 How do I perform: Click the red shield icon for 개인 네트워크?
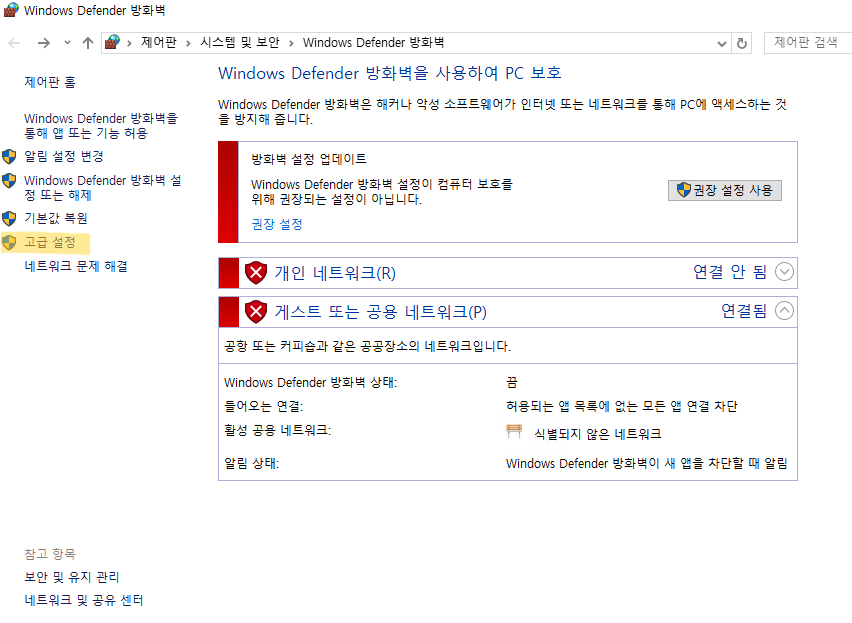[x=256, y=273]
